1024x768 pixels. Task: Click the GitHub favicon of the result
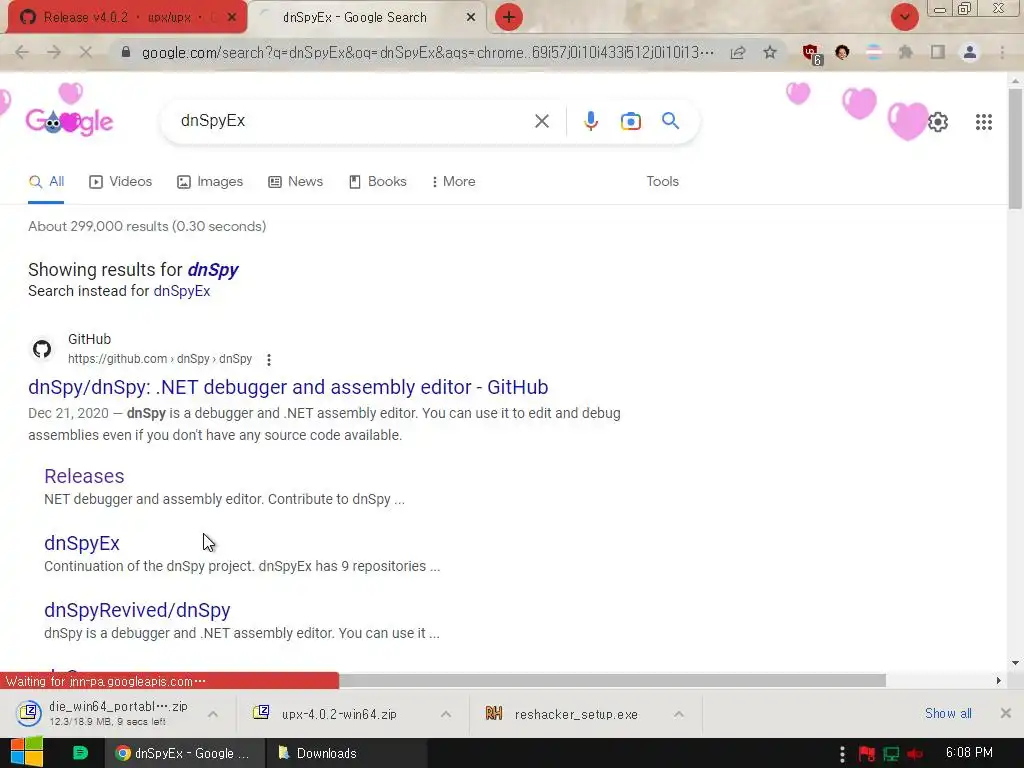(x=42, y=349)
